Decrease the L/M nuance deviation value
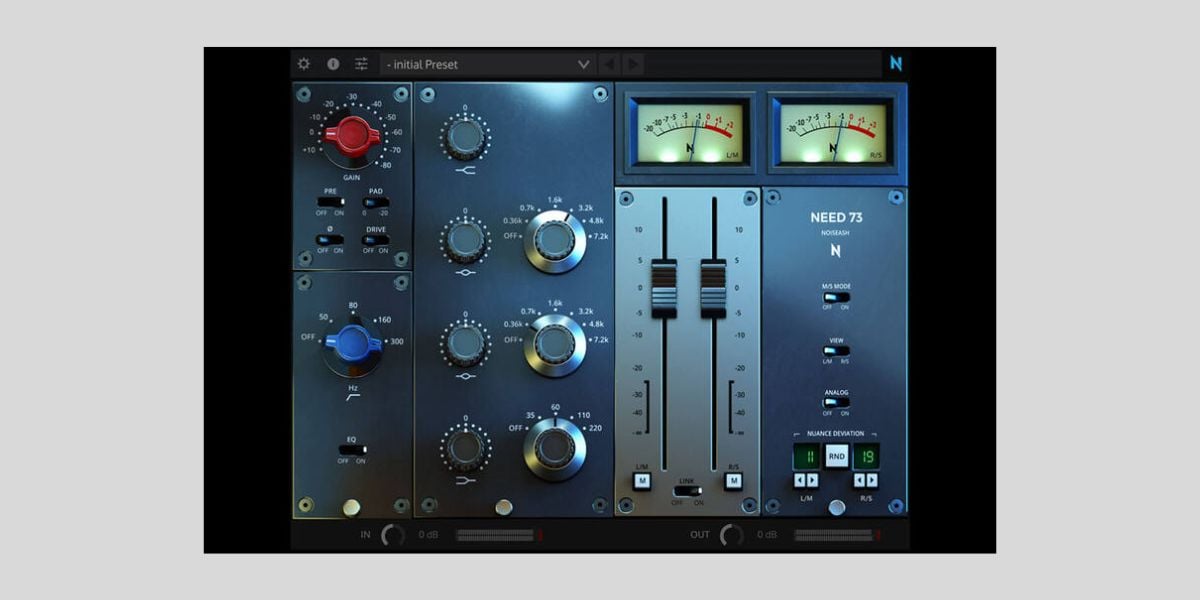Image resolution: width=1200 pixels, height=600 pixels. (x=800, y=481)
